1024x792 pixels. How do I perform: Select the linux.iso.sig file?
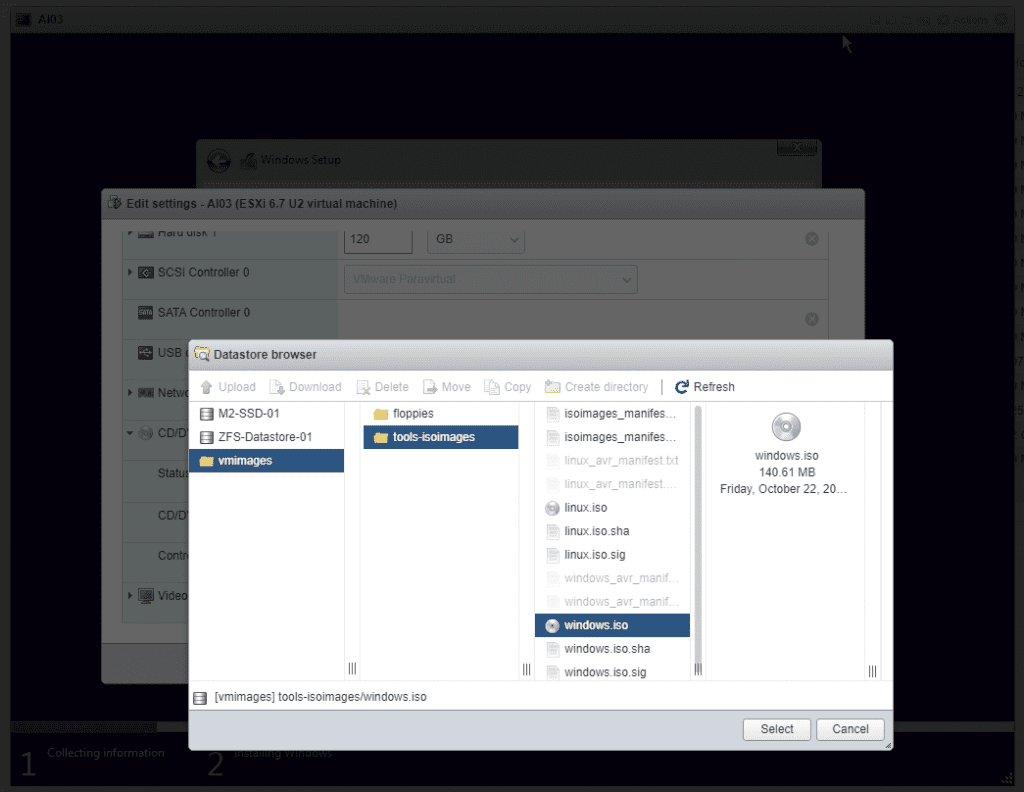point(613,554)
